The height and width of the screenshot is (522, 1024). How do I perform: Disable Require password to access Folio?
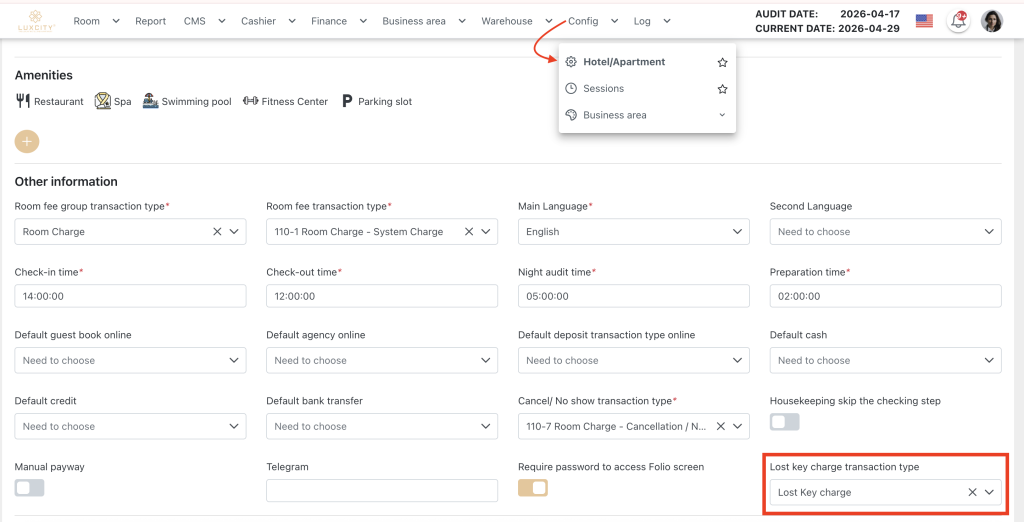[533, 488]
